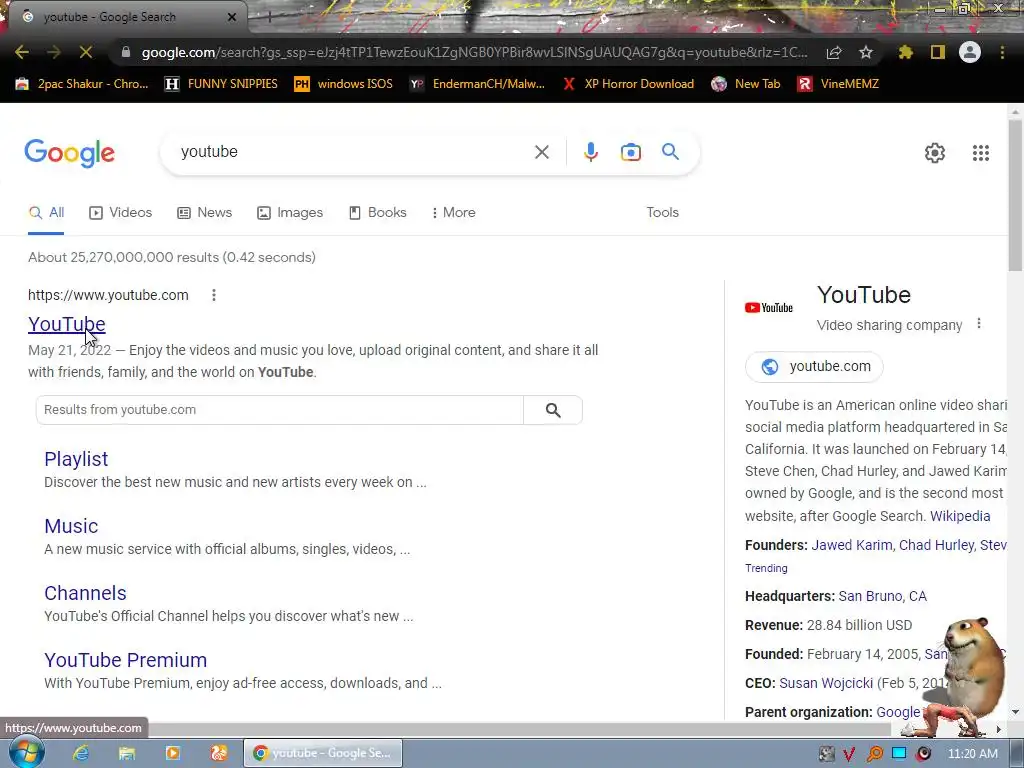
Task: Launch Internet Explorer from the taskbar
Action: pyautogui.click(x=81, y=753)
